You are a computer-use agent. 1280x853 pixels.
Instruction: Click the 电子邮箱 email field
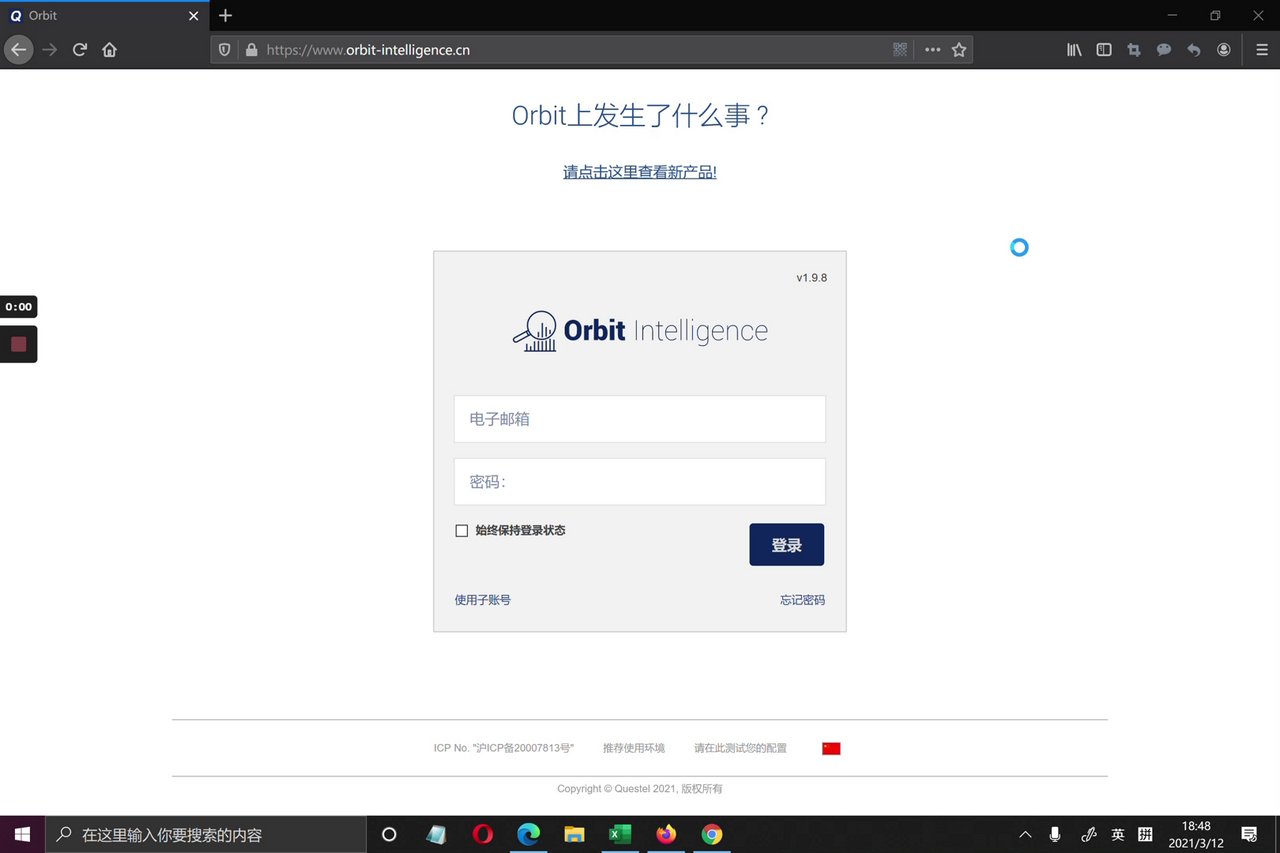pyautogui.click(x=640, y=419)
